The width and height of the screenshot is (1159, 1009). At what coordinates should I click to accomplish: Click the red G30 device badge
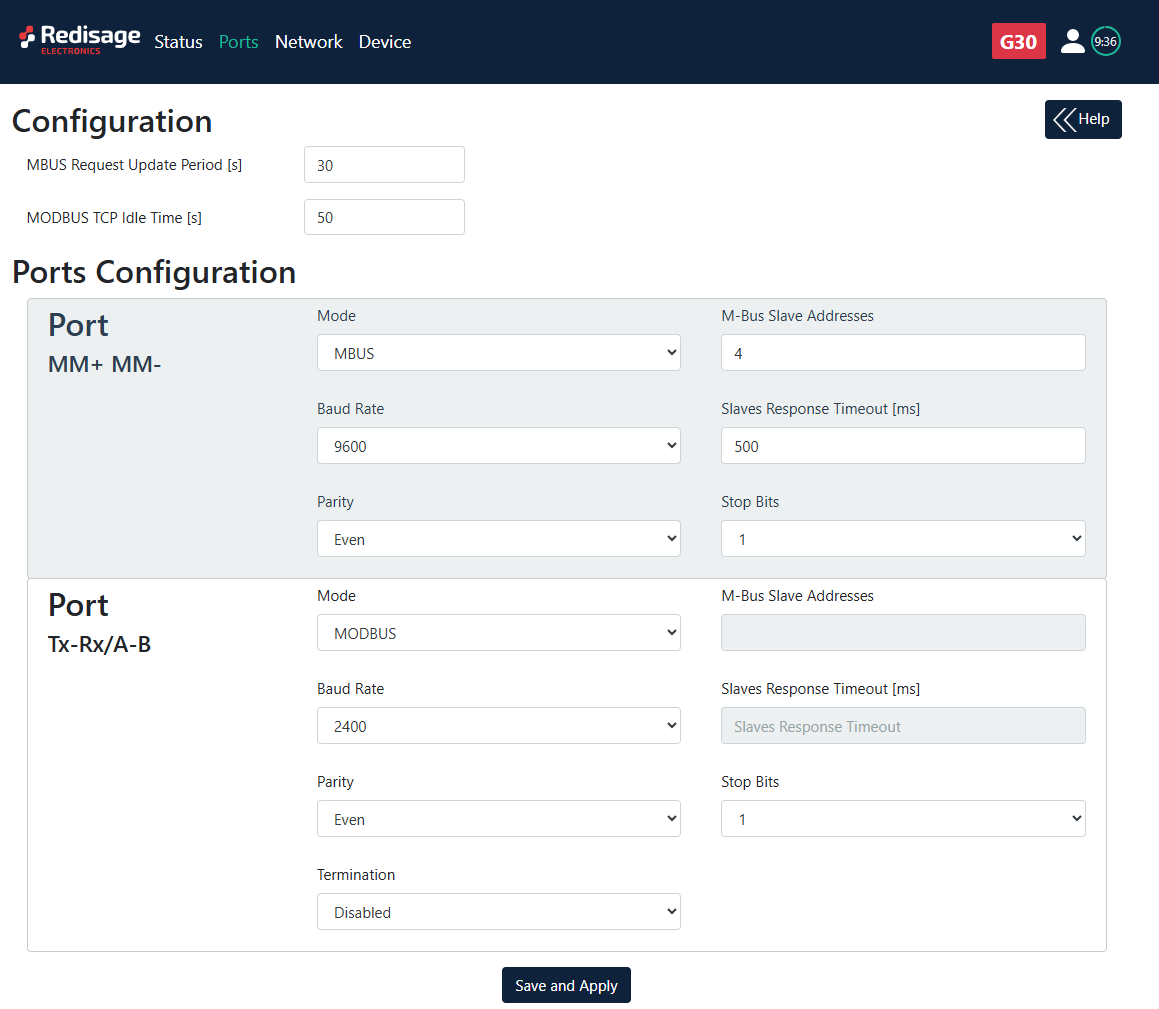1018,41
